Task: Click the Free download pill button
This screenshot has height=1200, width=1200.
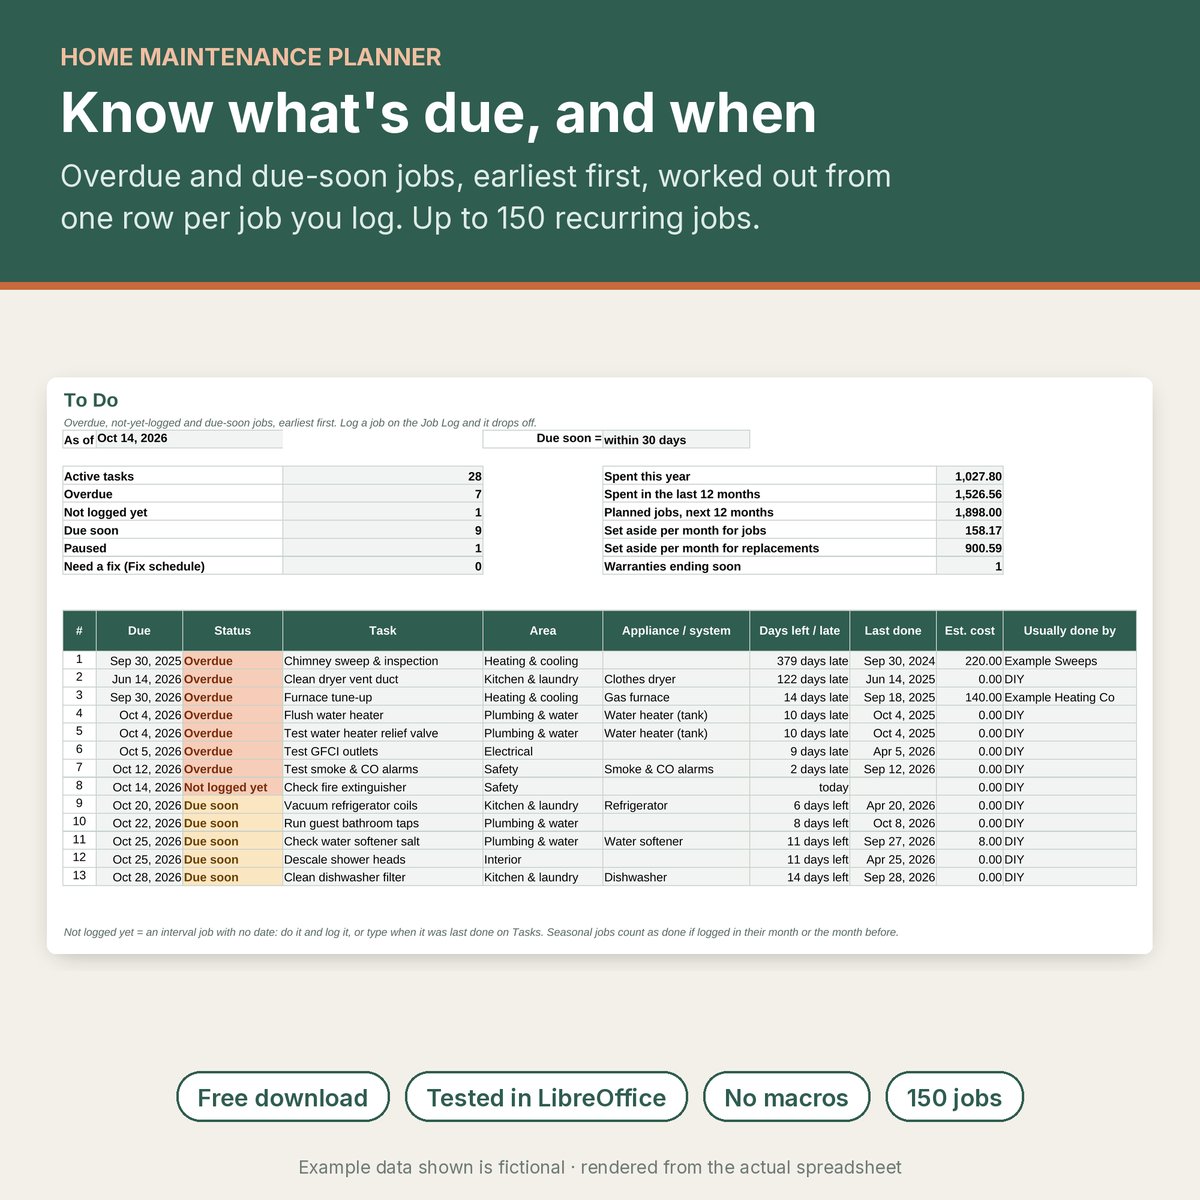Action: [283, 1097]
